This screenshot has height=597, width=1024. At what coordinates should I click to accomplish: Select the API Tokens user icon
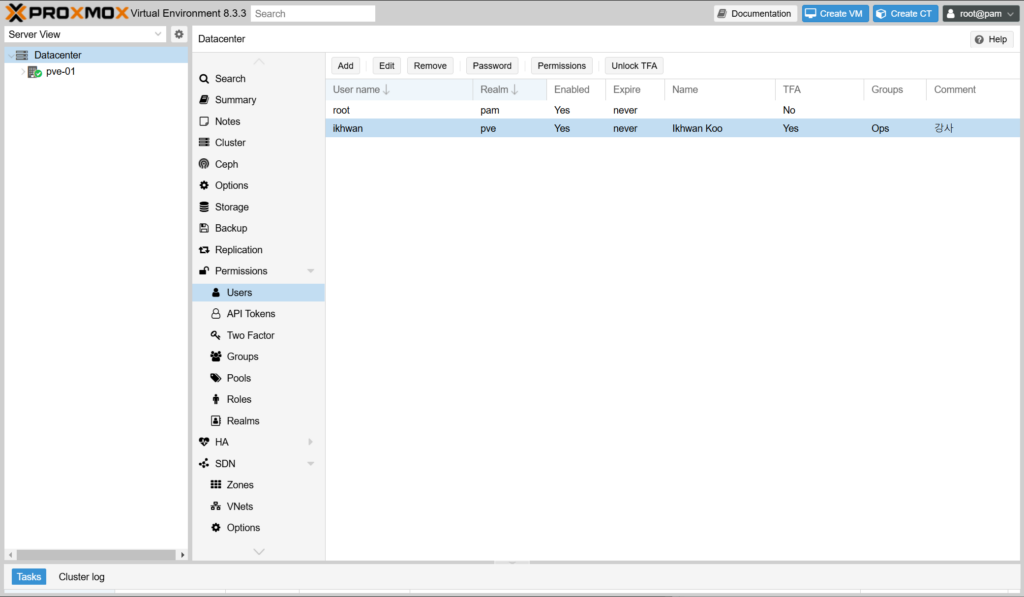tap(216, 314)
